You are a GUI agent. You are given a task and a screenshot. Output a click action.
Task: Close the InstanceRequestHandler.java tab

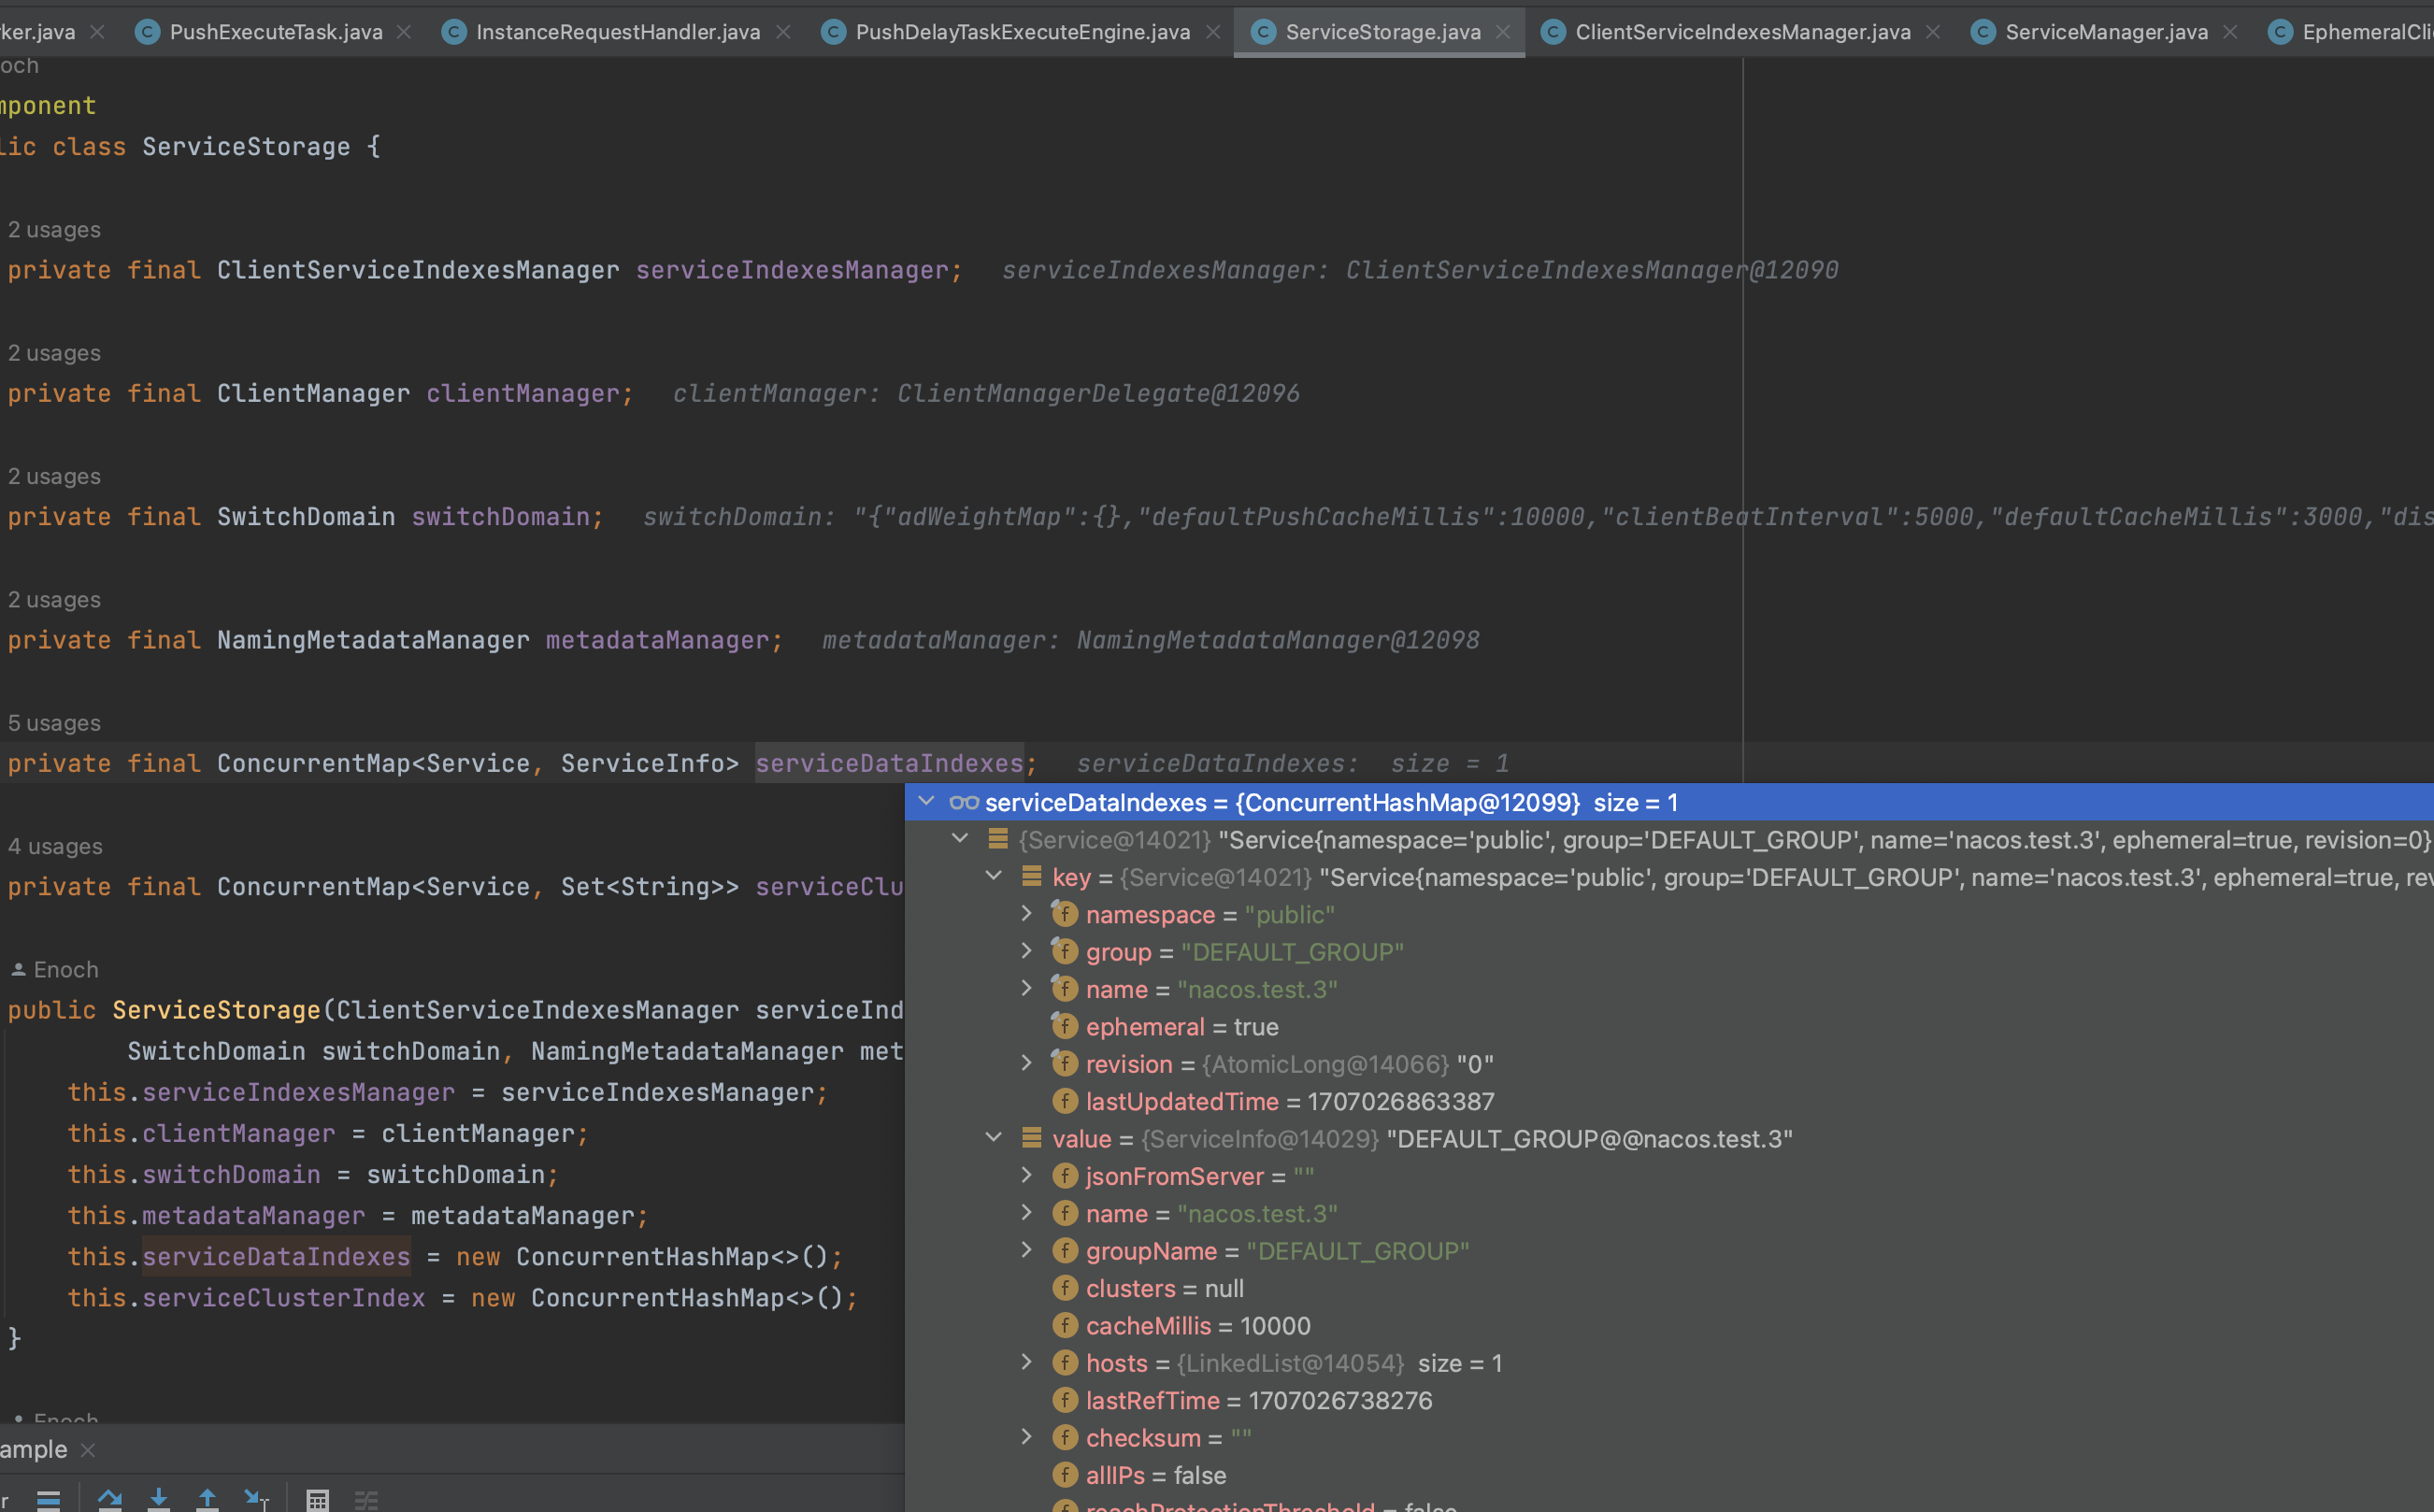point(784,32)
